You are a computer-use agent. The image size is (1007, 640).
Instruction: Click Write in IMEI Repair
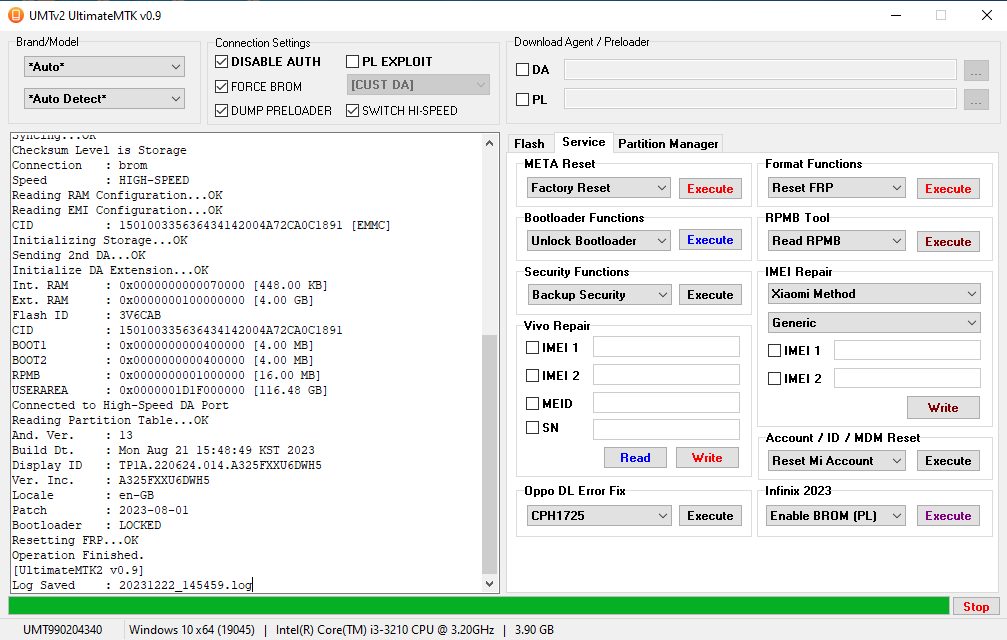(x=943, y=408)
